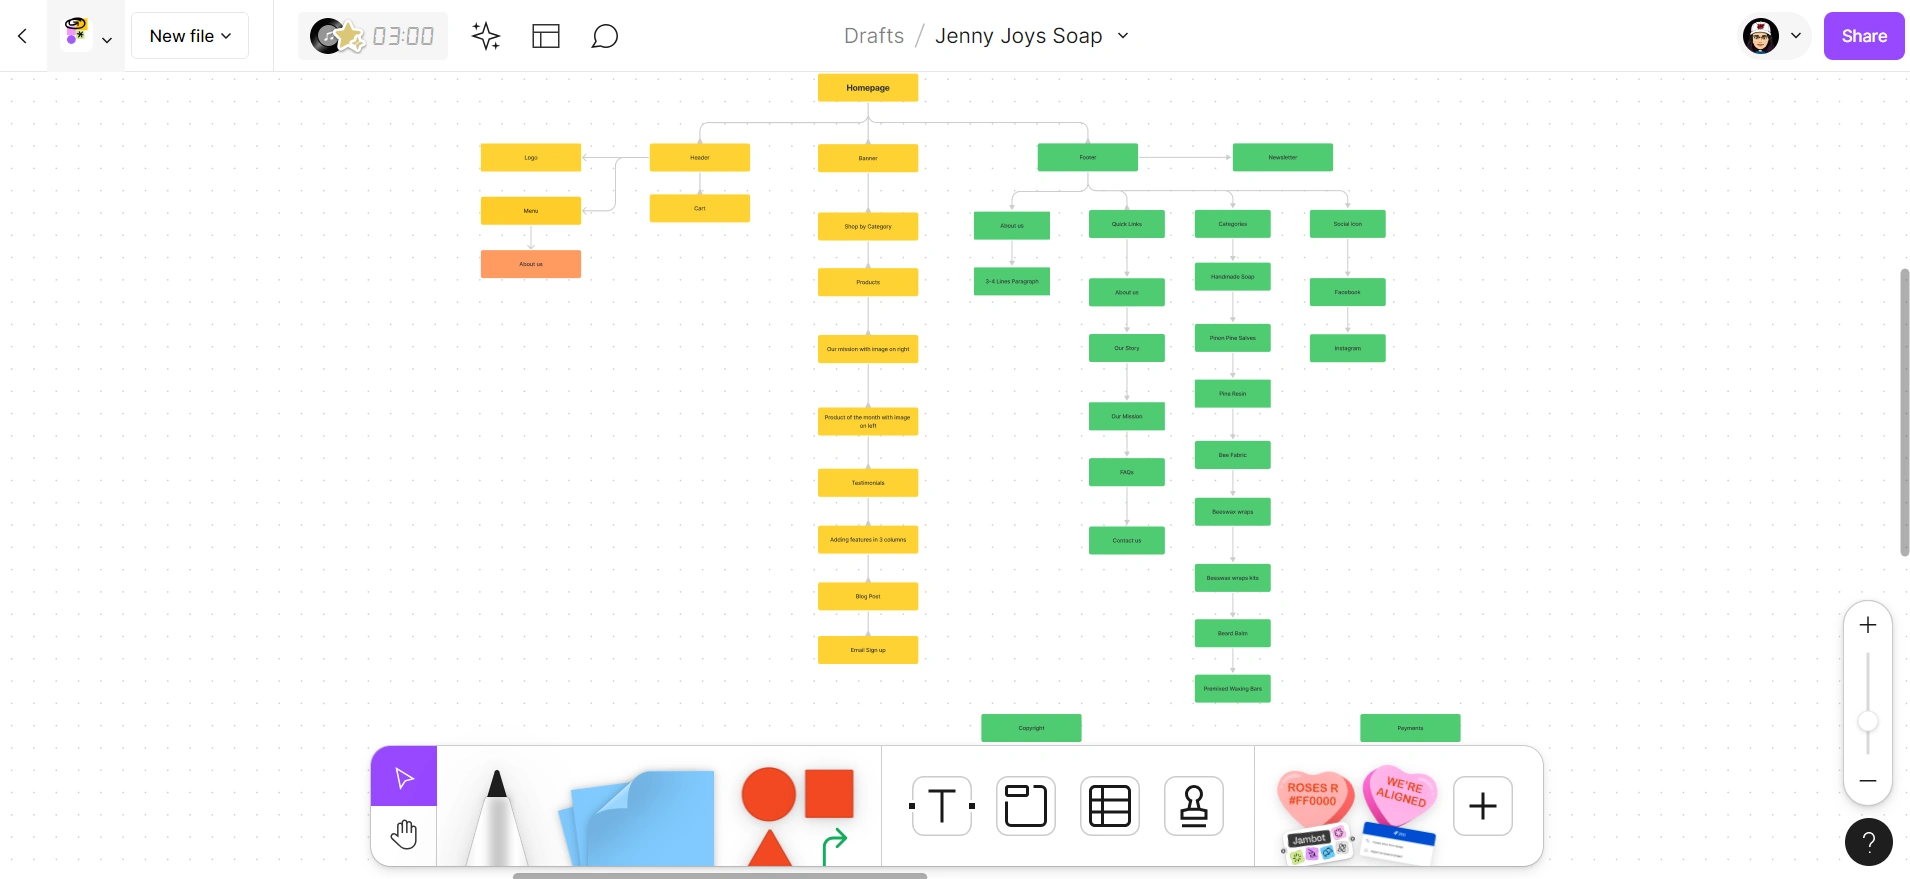Toggle the layout panel icon
The width and height of the screenshot is (1910, 879).
click(546, 36)
